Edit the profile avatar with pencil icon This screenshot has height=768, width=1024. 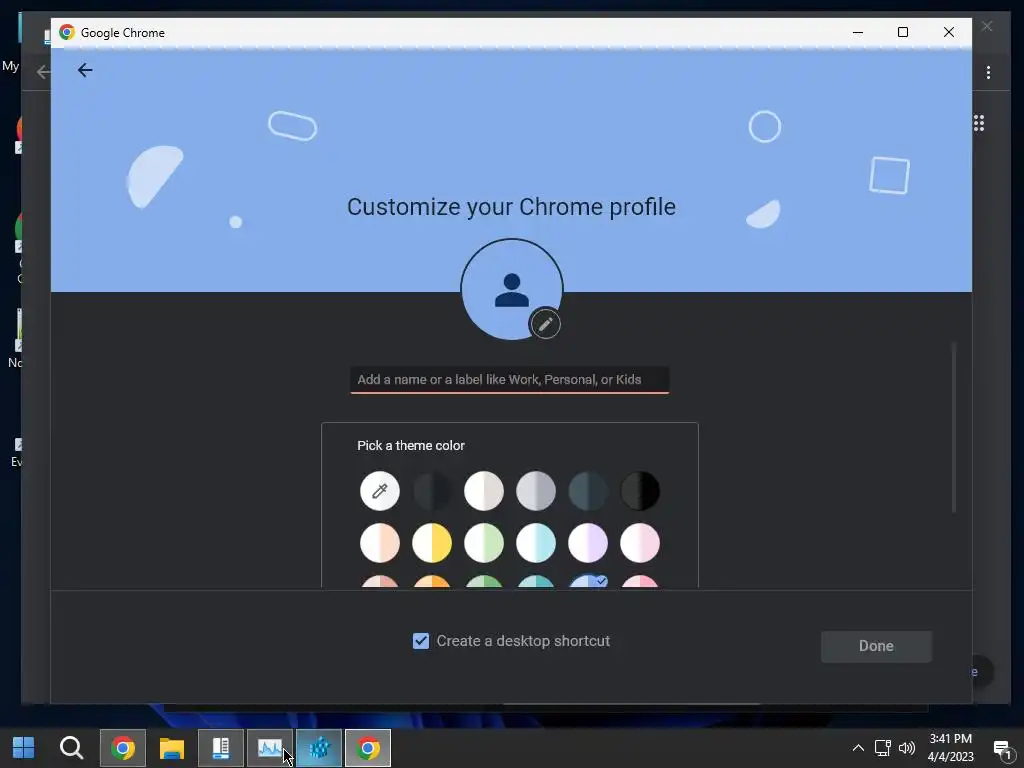(x=545, y=324)
